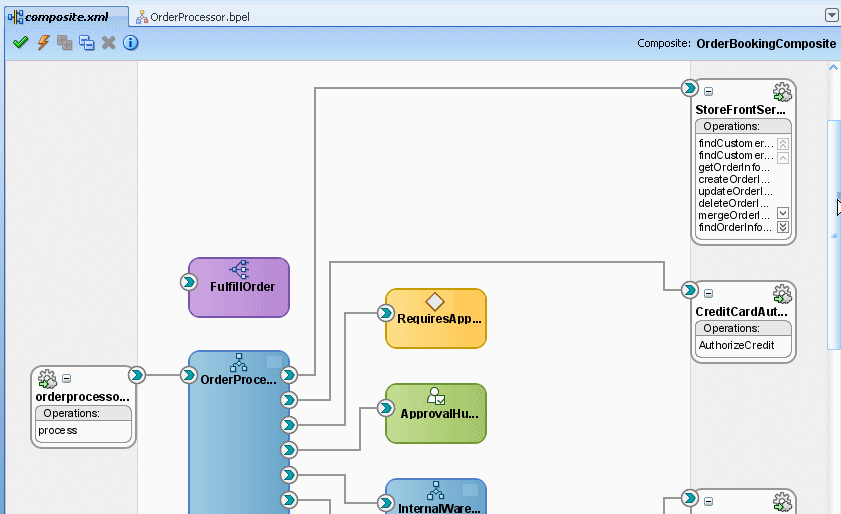Step up in StoreFrontService operations list
Viewport: 841px width, 514px height.
pyautogui.click(x=783, y=158)
